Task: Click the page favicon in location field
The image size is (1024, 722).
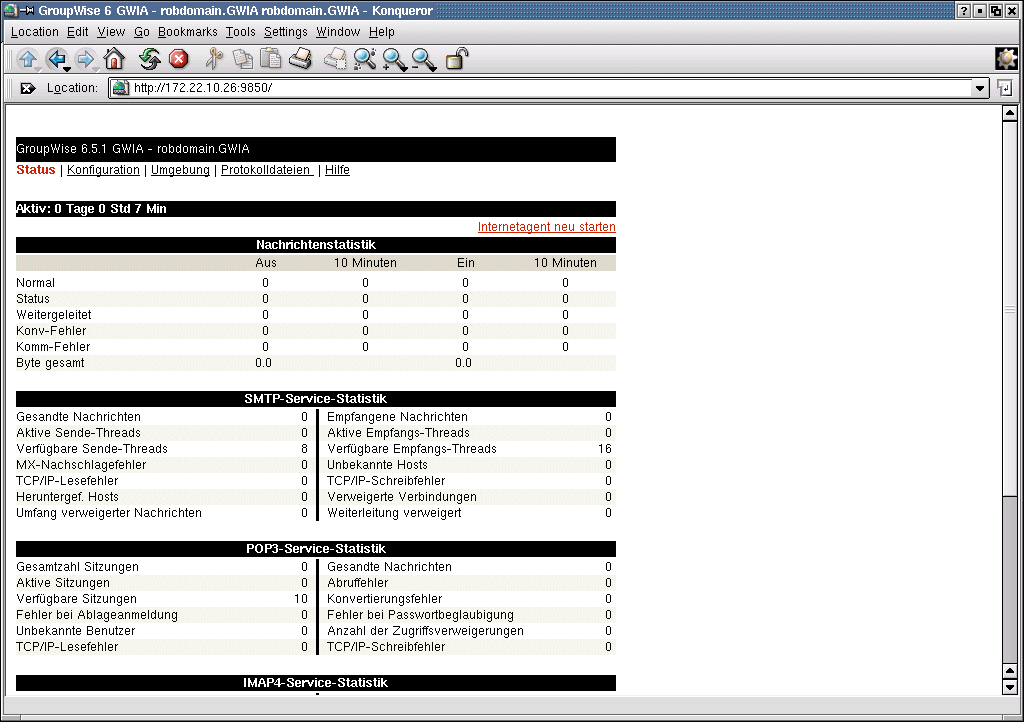Action: click(x=120, y=87)
